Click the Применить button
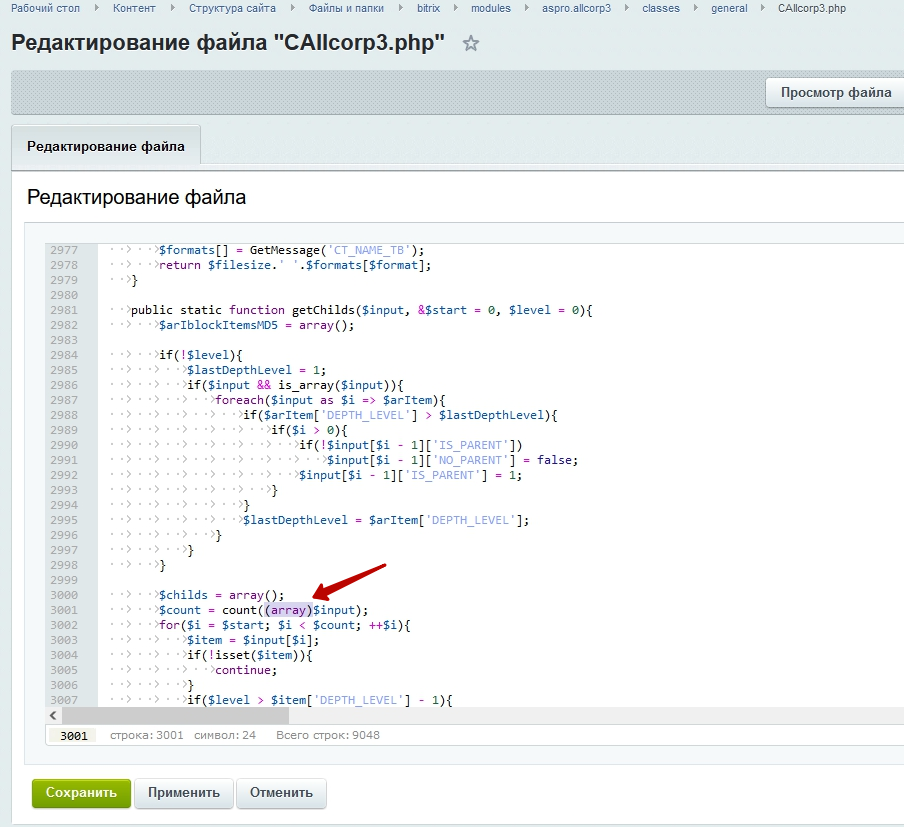904x827 pixels. coord(184,793)
